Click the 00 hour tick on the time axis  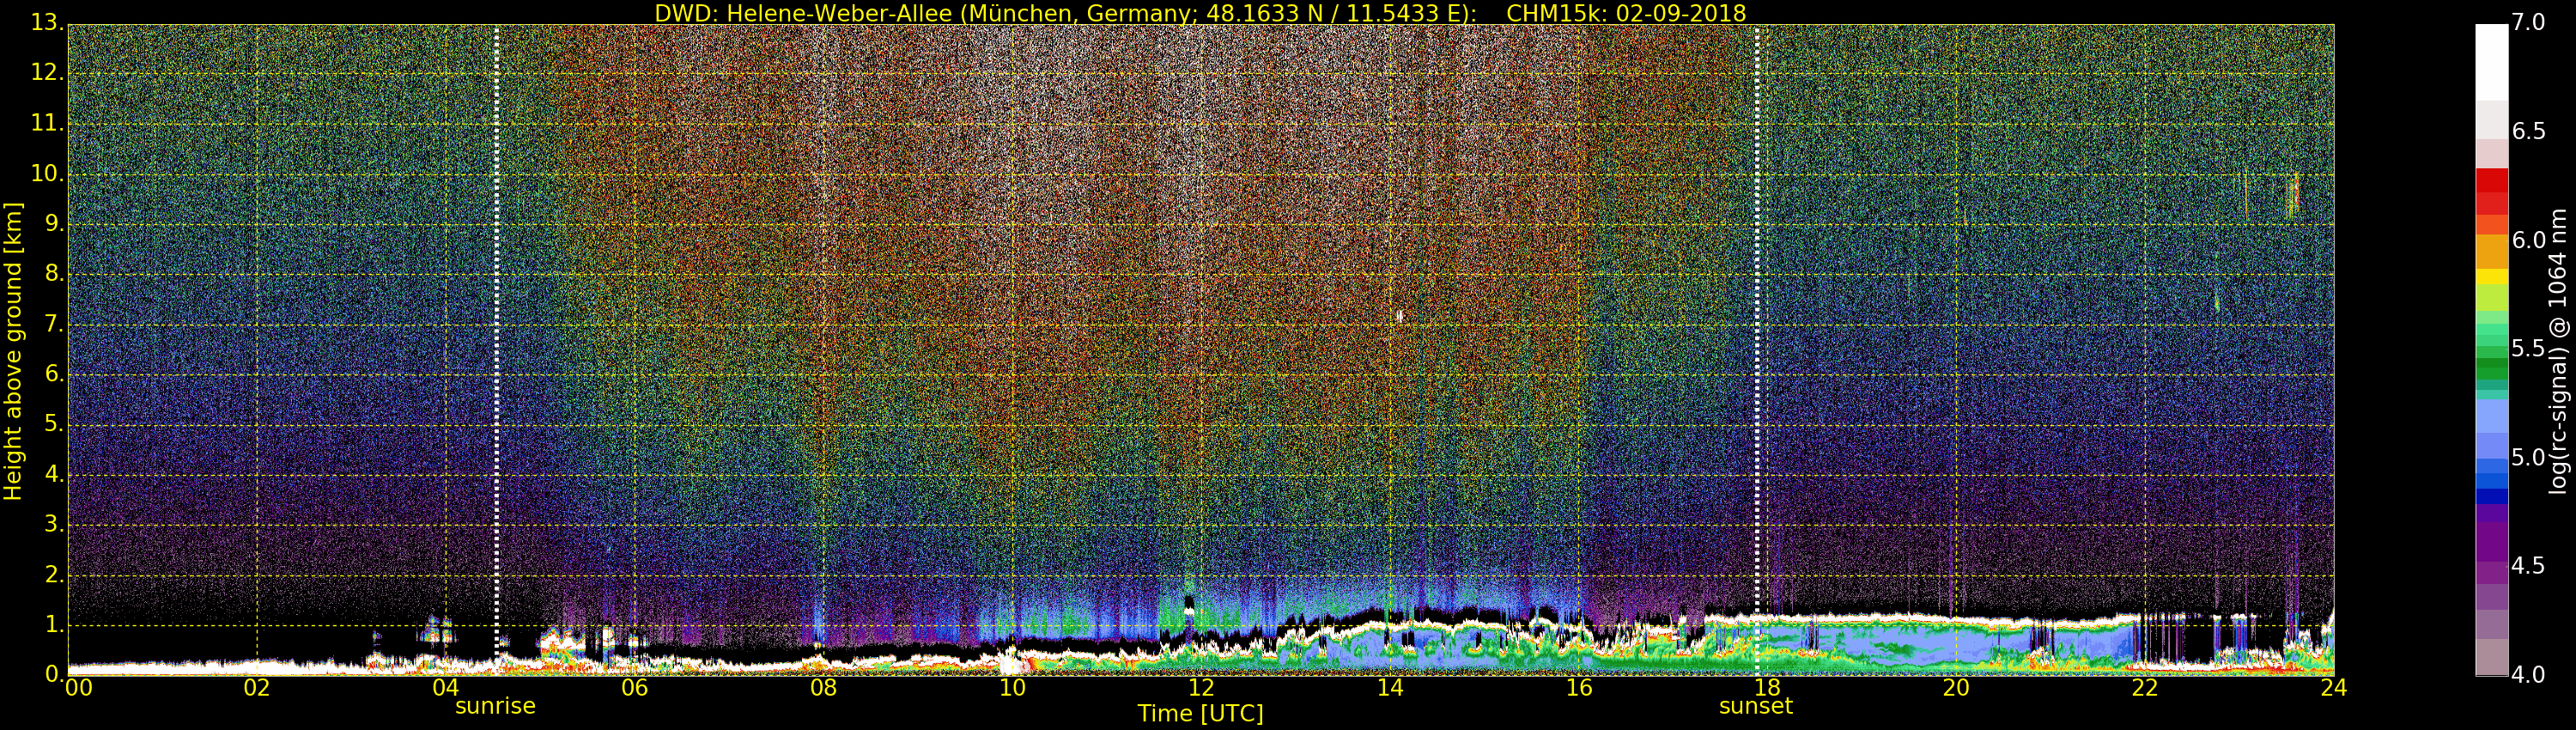[77, 687]
